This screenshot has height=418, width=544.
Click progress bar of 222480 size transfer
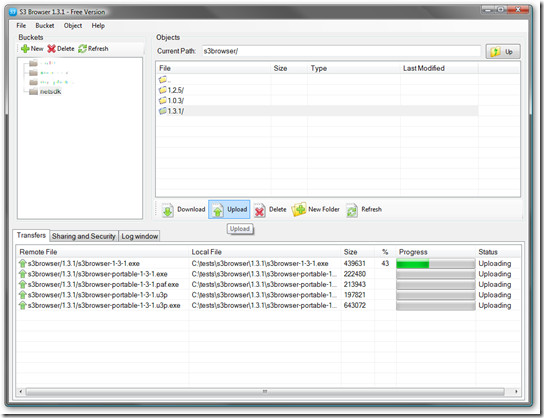coord(436,274)
